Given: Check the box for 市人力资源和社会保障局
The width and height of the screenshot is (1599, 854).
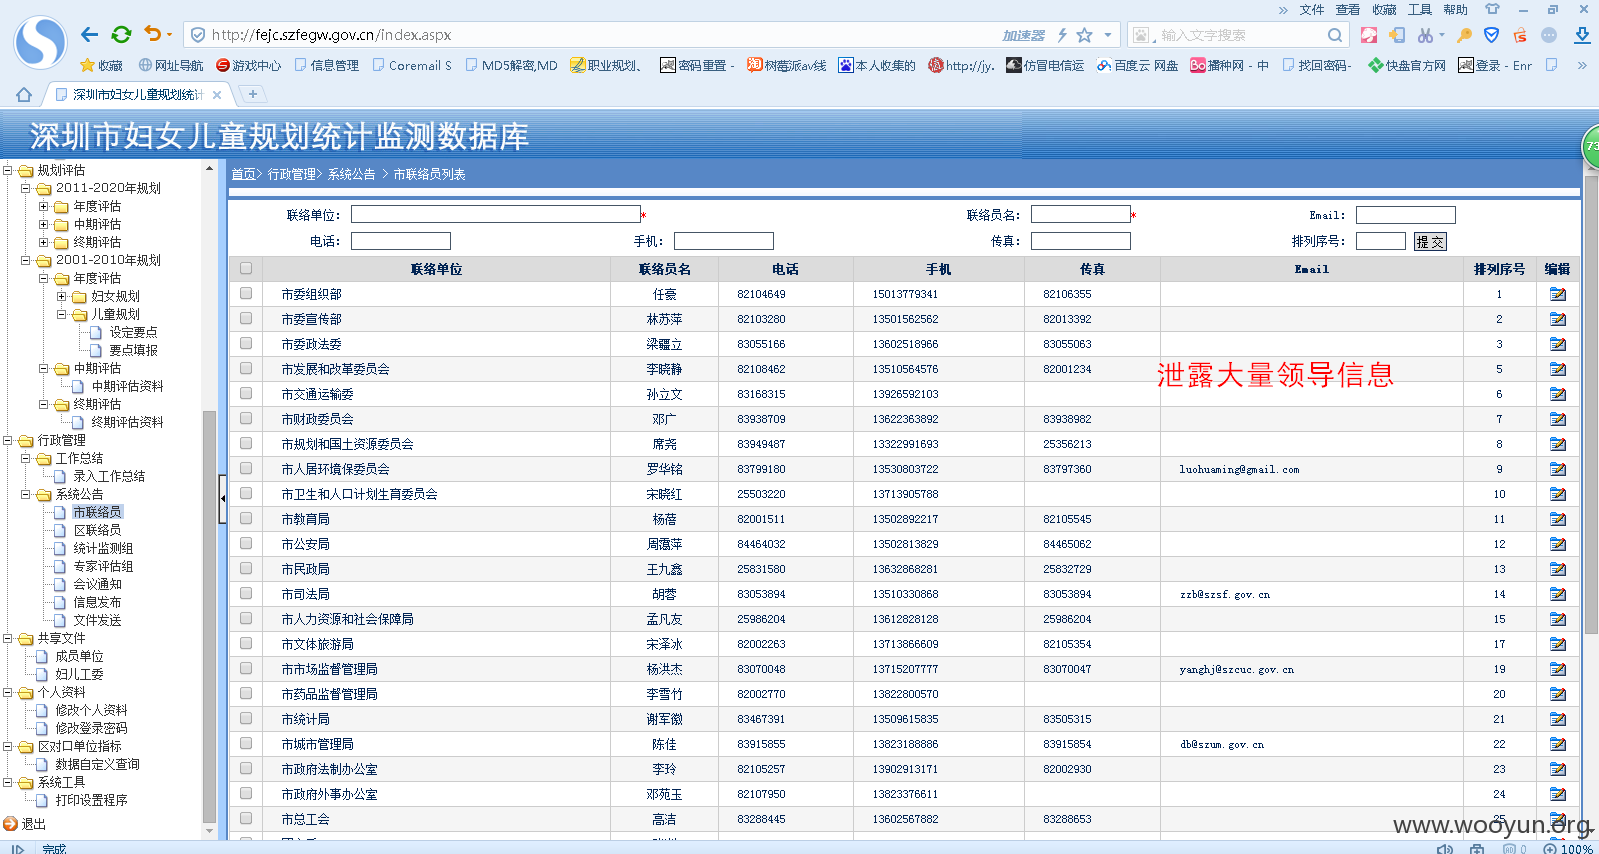Looking at the screenshot, I should tap(246, 618).
